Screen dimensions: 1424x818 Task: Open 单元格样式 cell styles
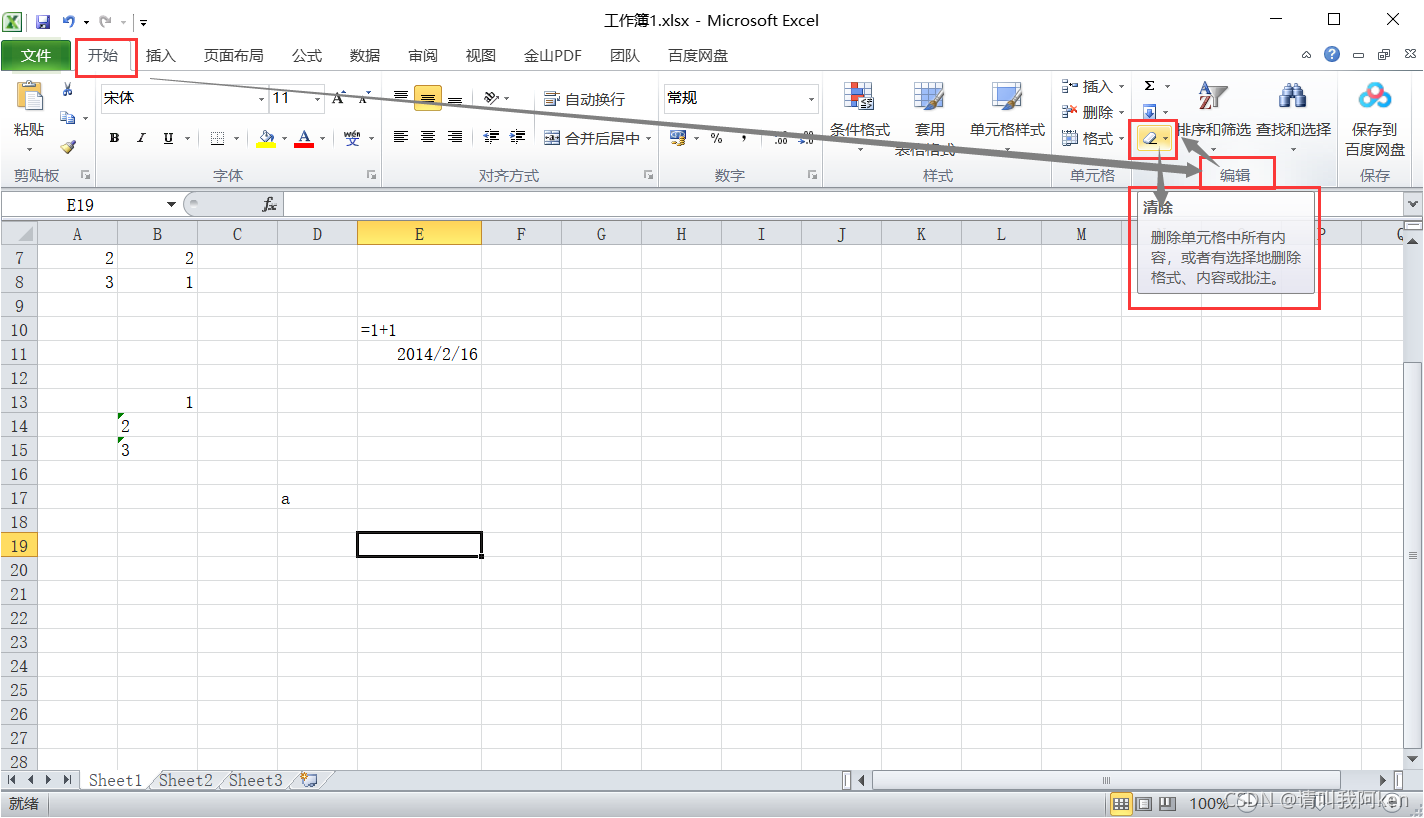(x=1007, y=118)
